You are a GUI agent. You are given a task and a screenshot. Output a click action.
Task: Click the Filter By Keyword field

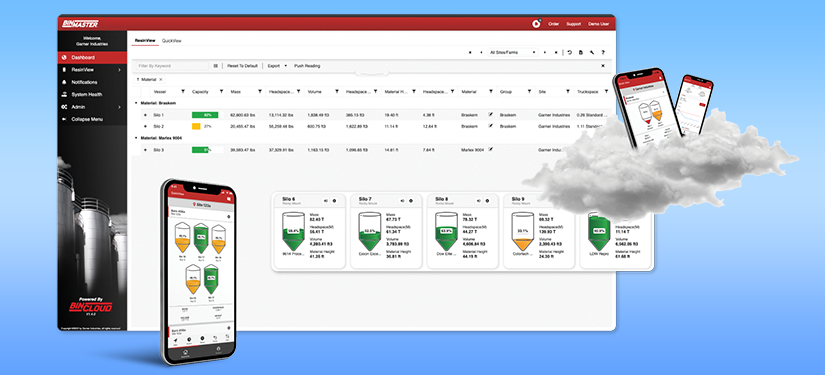pos(172,66)
